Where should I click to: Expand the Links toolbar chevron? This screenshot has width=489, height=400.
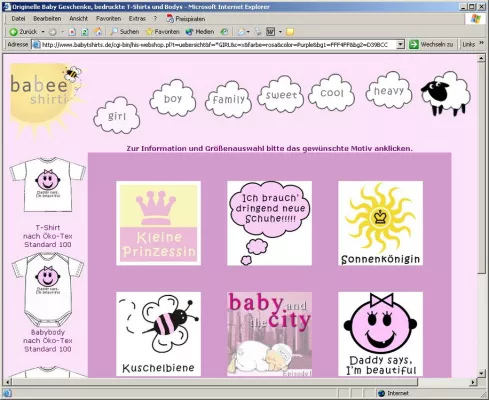tap(481, 43)
